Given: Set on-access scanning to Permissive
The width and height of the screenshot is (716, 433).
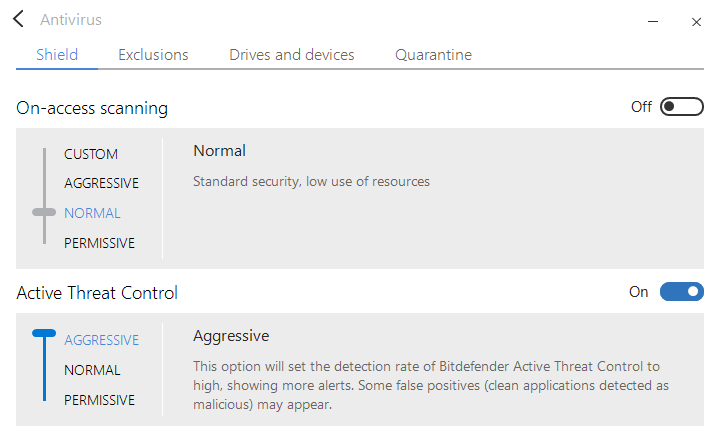Looking at the screenshot, I should pyautogui.click(x=99, y=243).
